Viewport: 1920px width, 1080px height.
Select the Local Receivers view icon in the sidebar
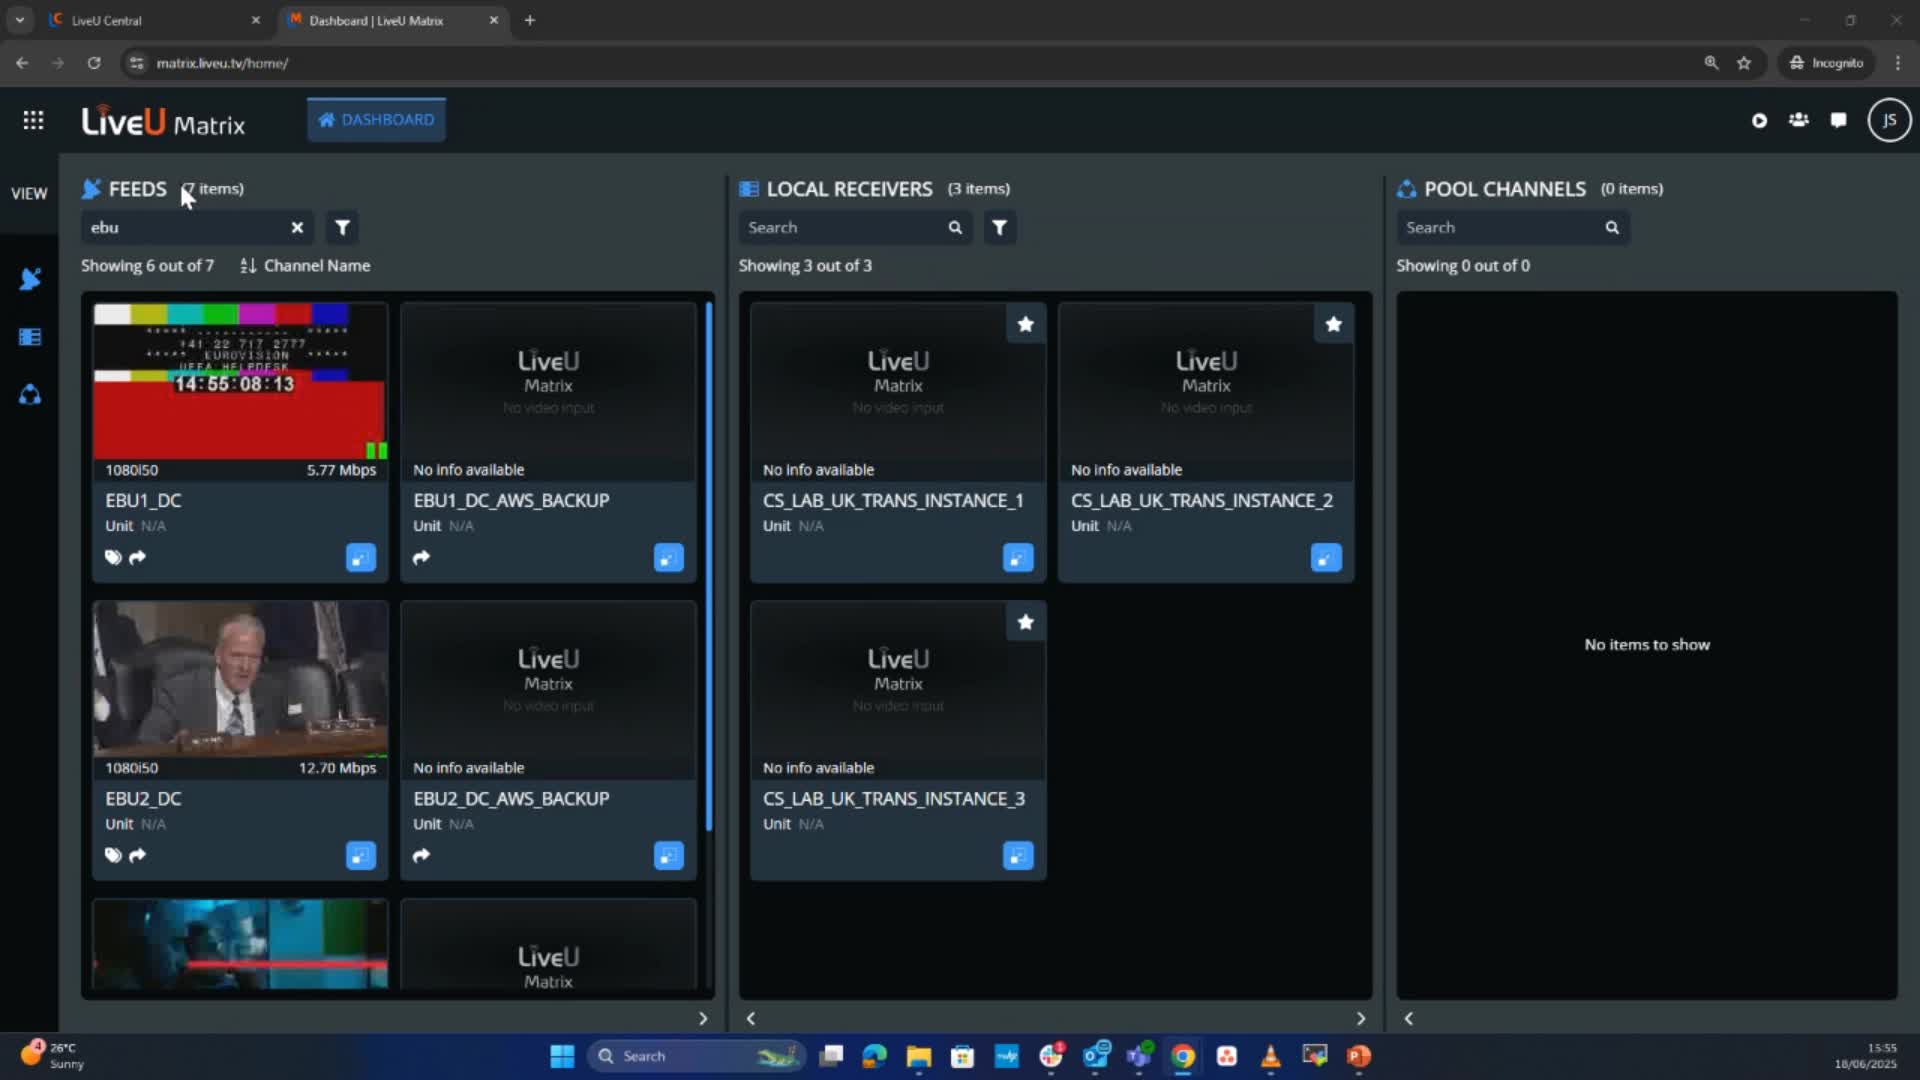click(x=30, y=337)
